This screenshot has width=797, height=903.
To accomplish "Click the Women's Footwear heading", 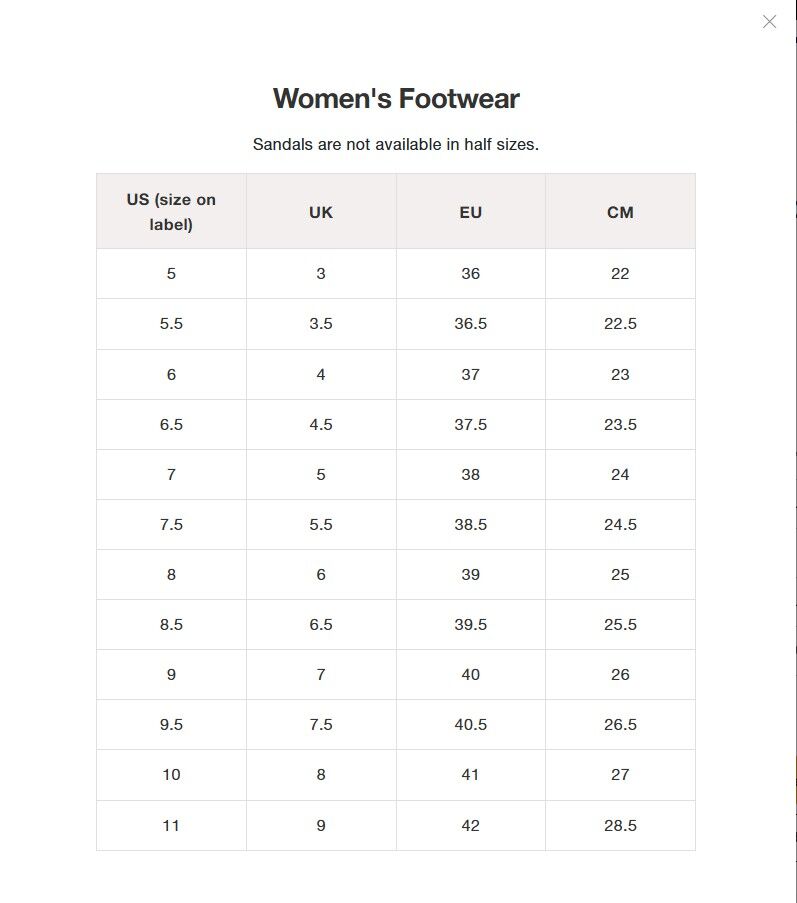I will tap(396, 99).
